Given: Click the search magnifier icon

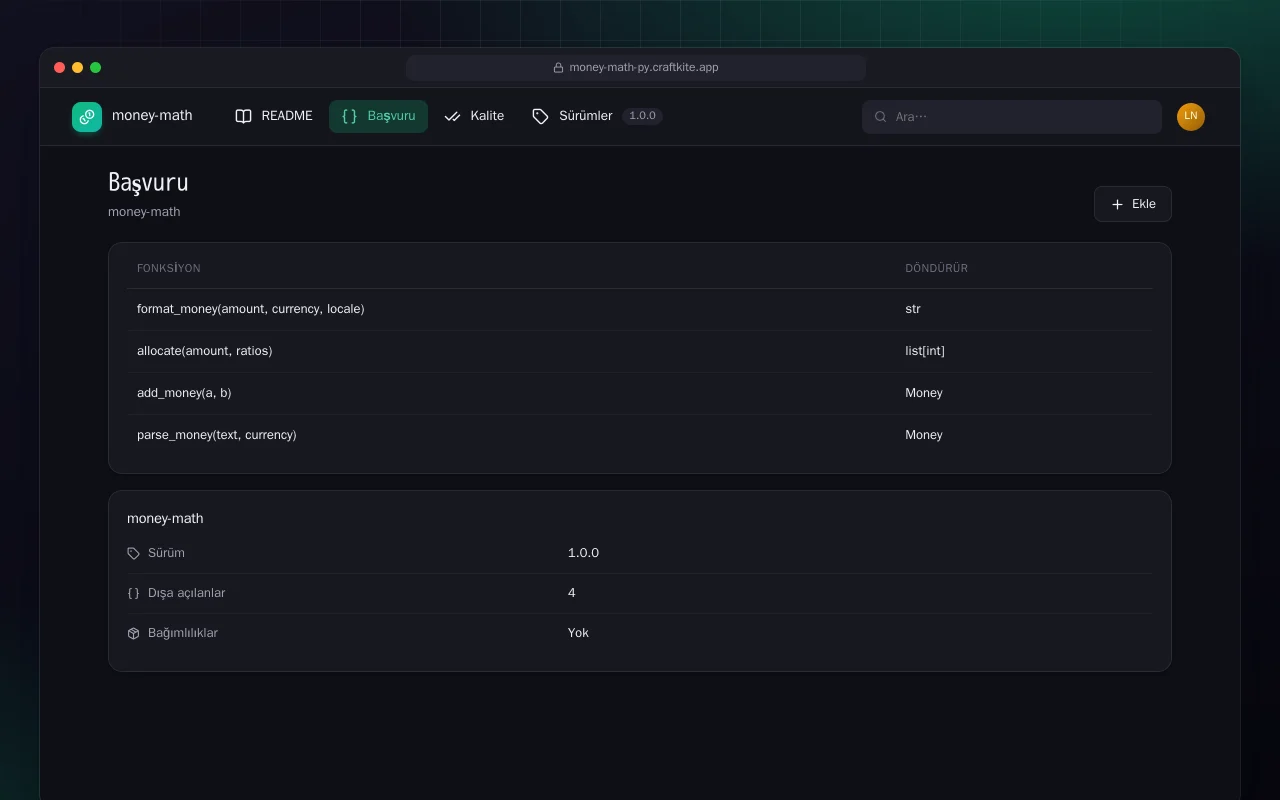Looking at the screenshot, I should (881, 117).
